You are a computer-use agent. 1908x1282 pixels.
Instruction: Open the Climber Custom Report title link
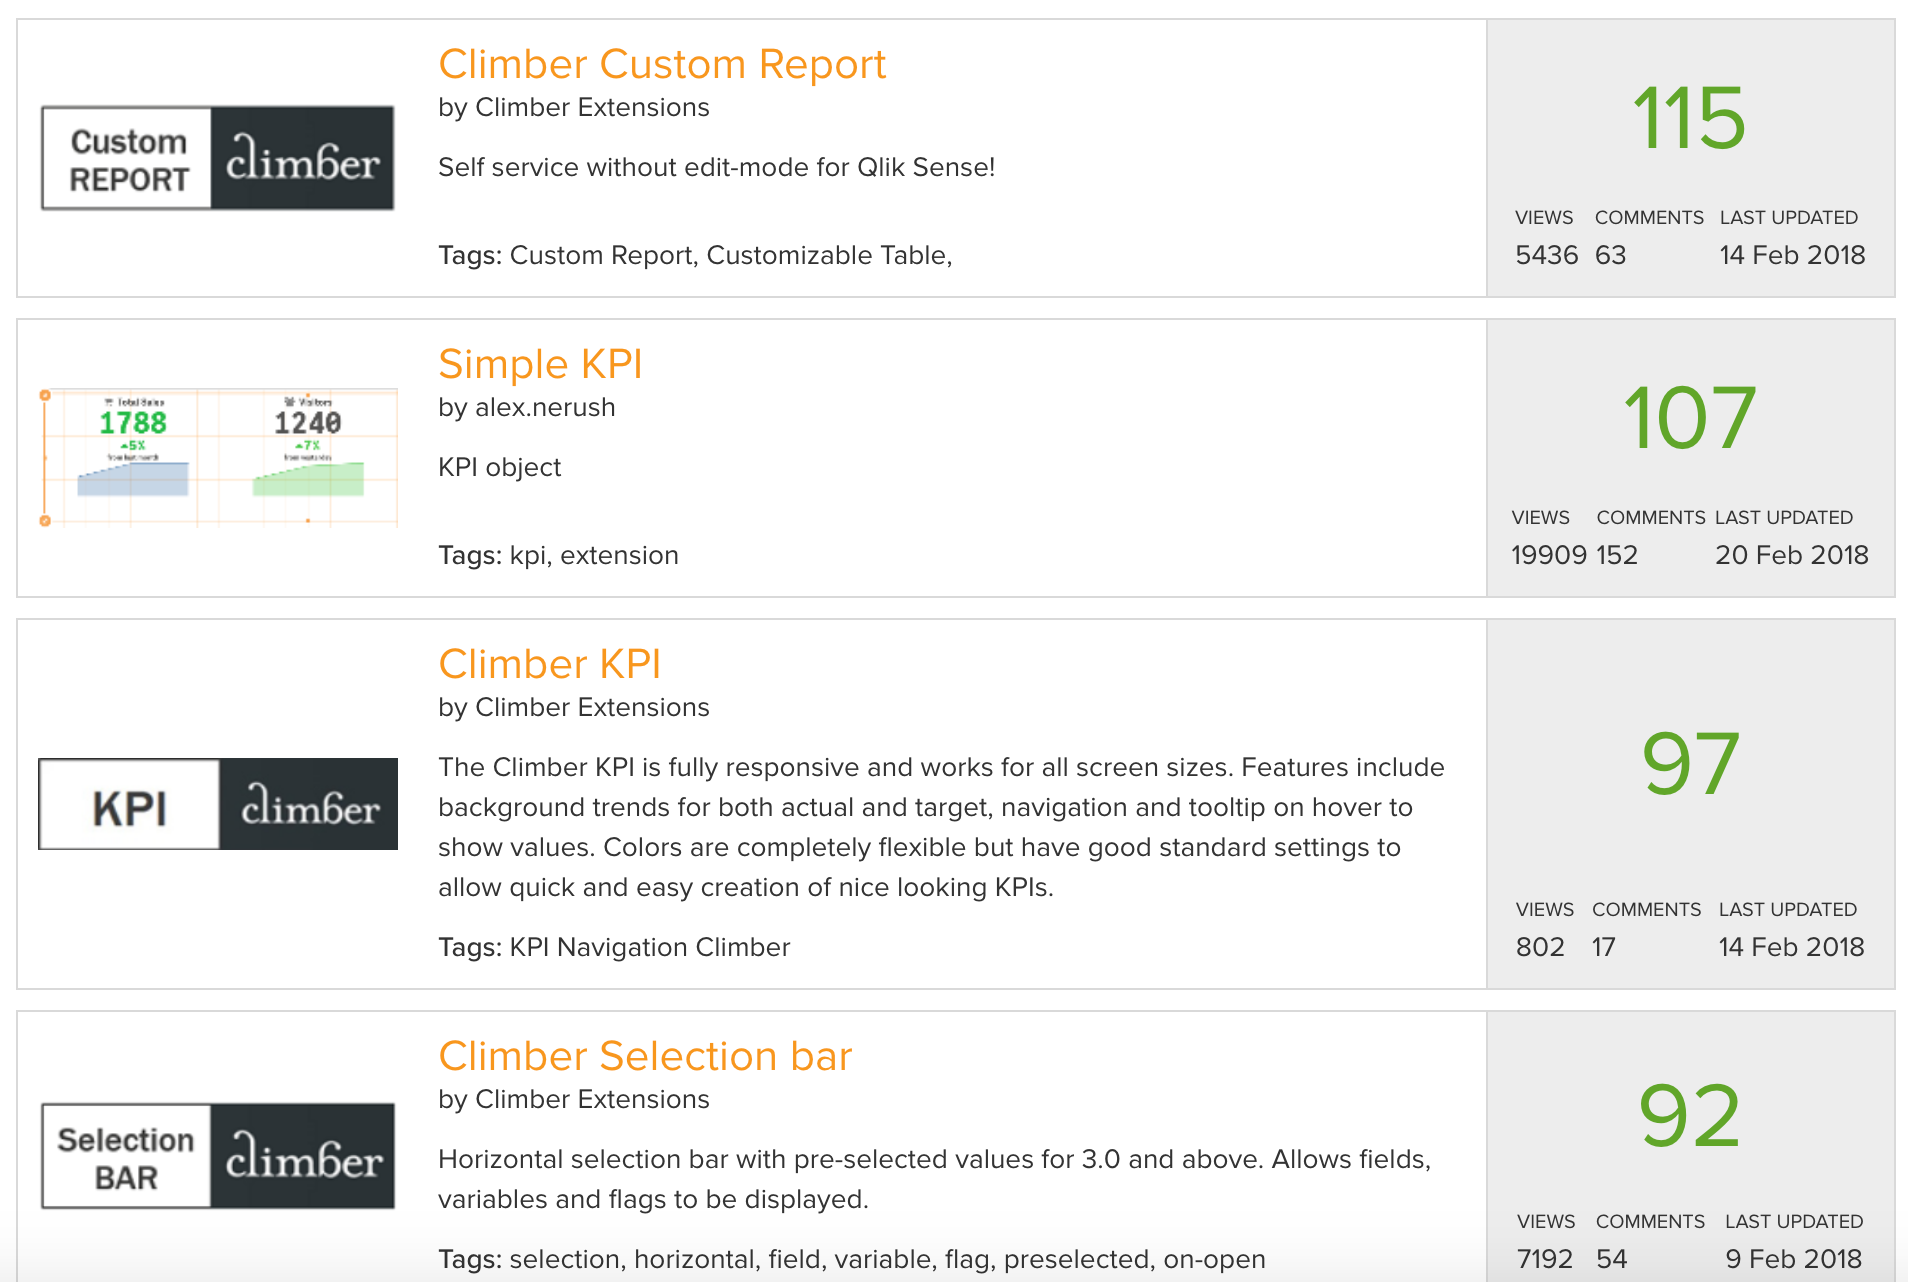[x=662, y=65]
